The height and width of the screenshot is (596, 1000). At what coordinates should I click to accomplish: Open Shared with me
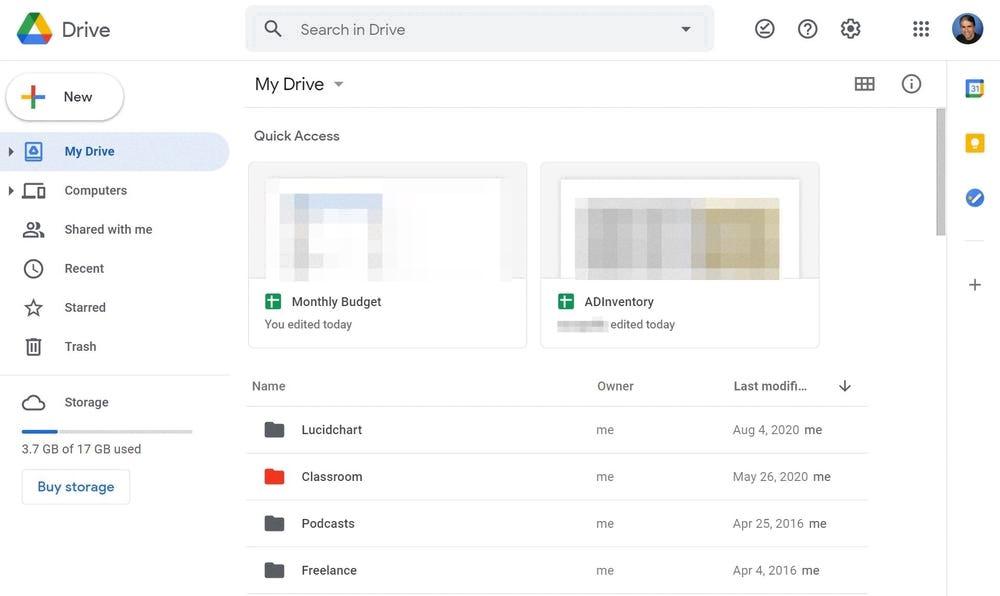click(108, 229)
